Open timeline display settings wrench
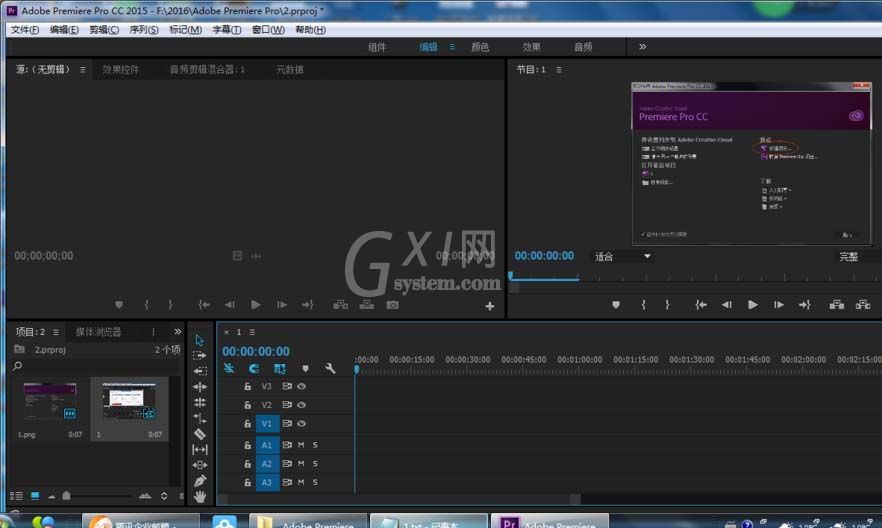This screenshot has height=528, width=882. pyautogui.click(x=330, y=368)
